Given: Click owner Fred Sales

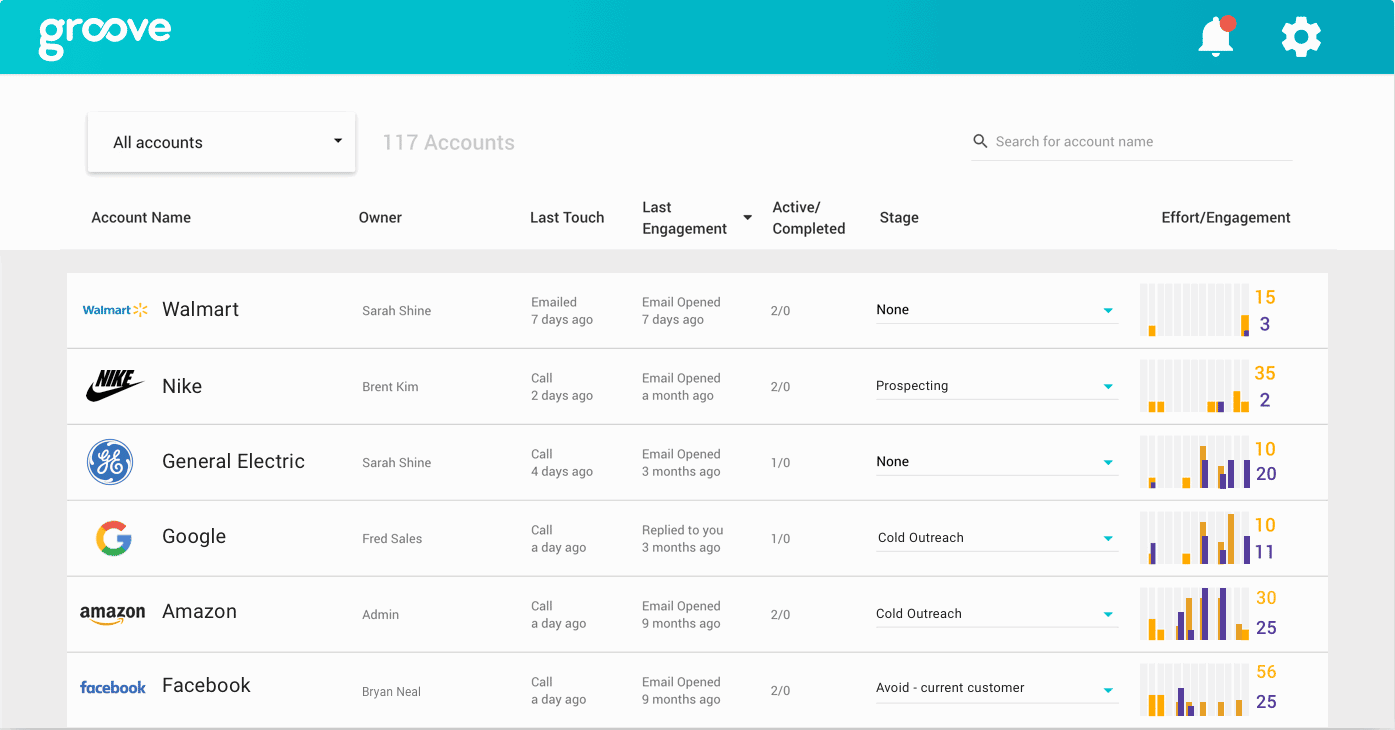Looking at the screenshot, I should pyautogui.click(x=392, y=539).
